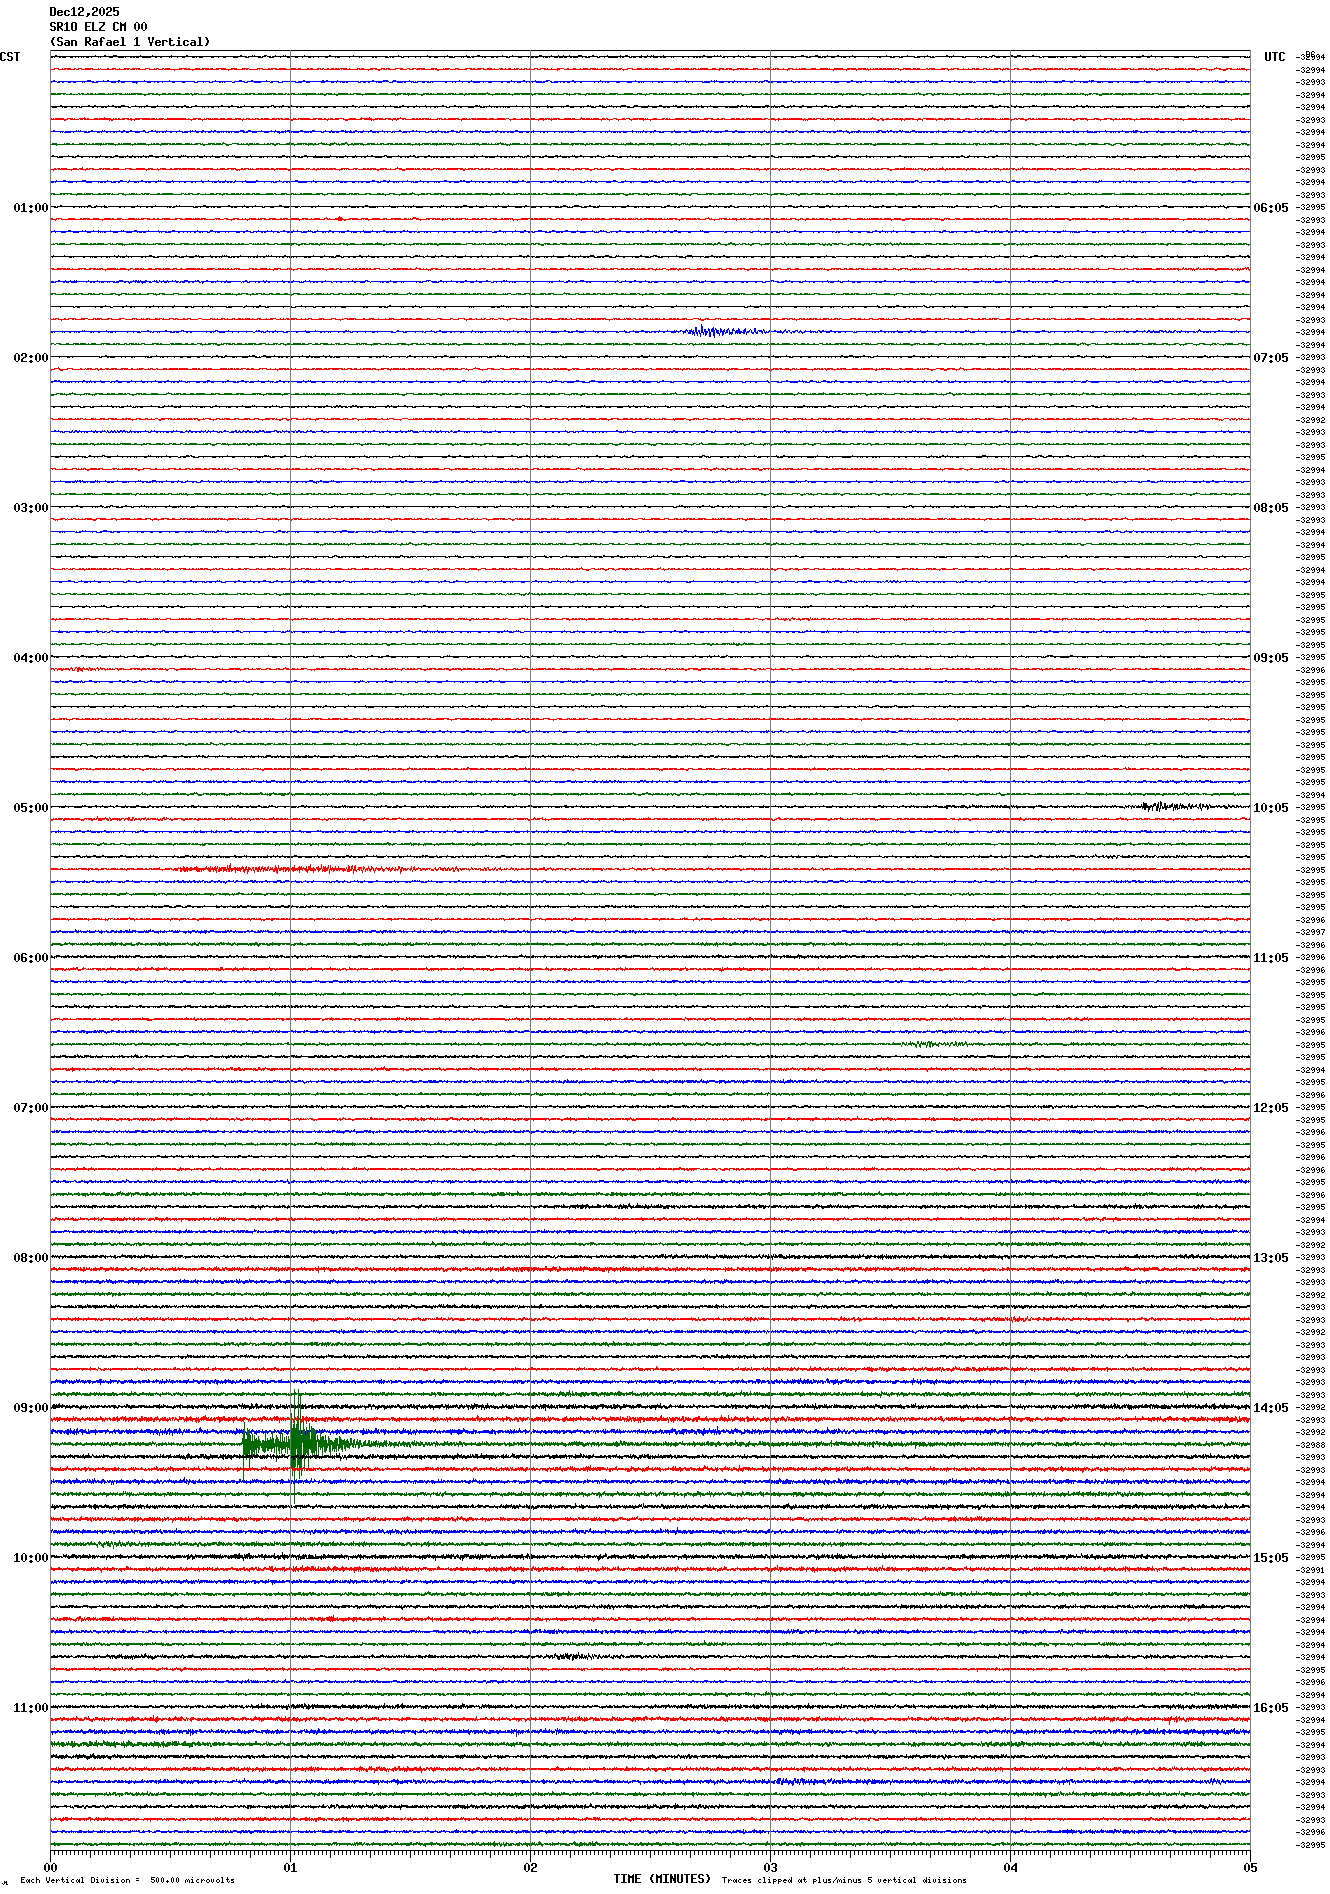Click the 01:00 CST time label
The width and height of the screenshot is (1330, 1894).
click(x=30, y=208)
